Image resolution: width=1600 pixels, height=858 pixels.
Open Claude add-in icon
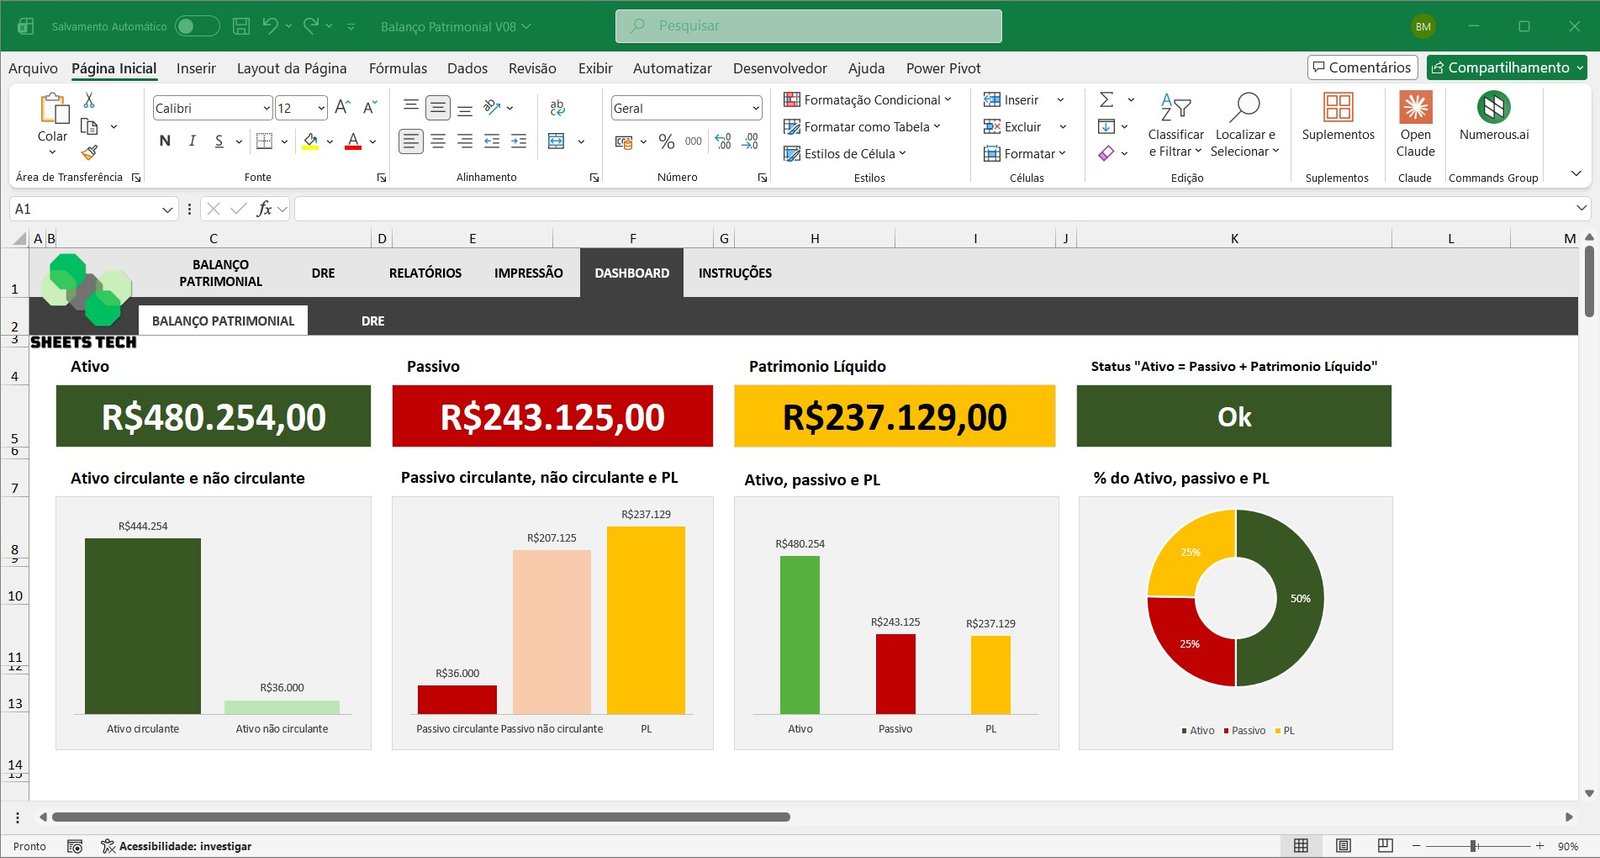coord(1415,107)
